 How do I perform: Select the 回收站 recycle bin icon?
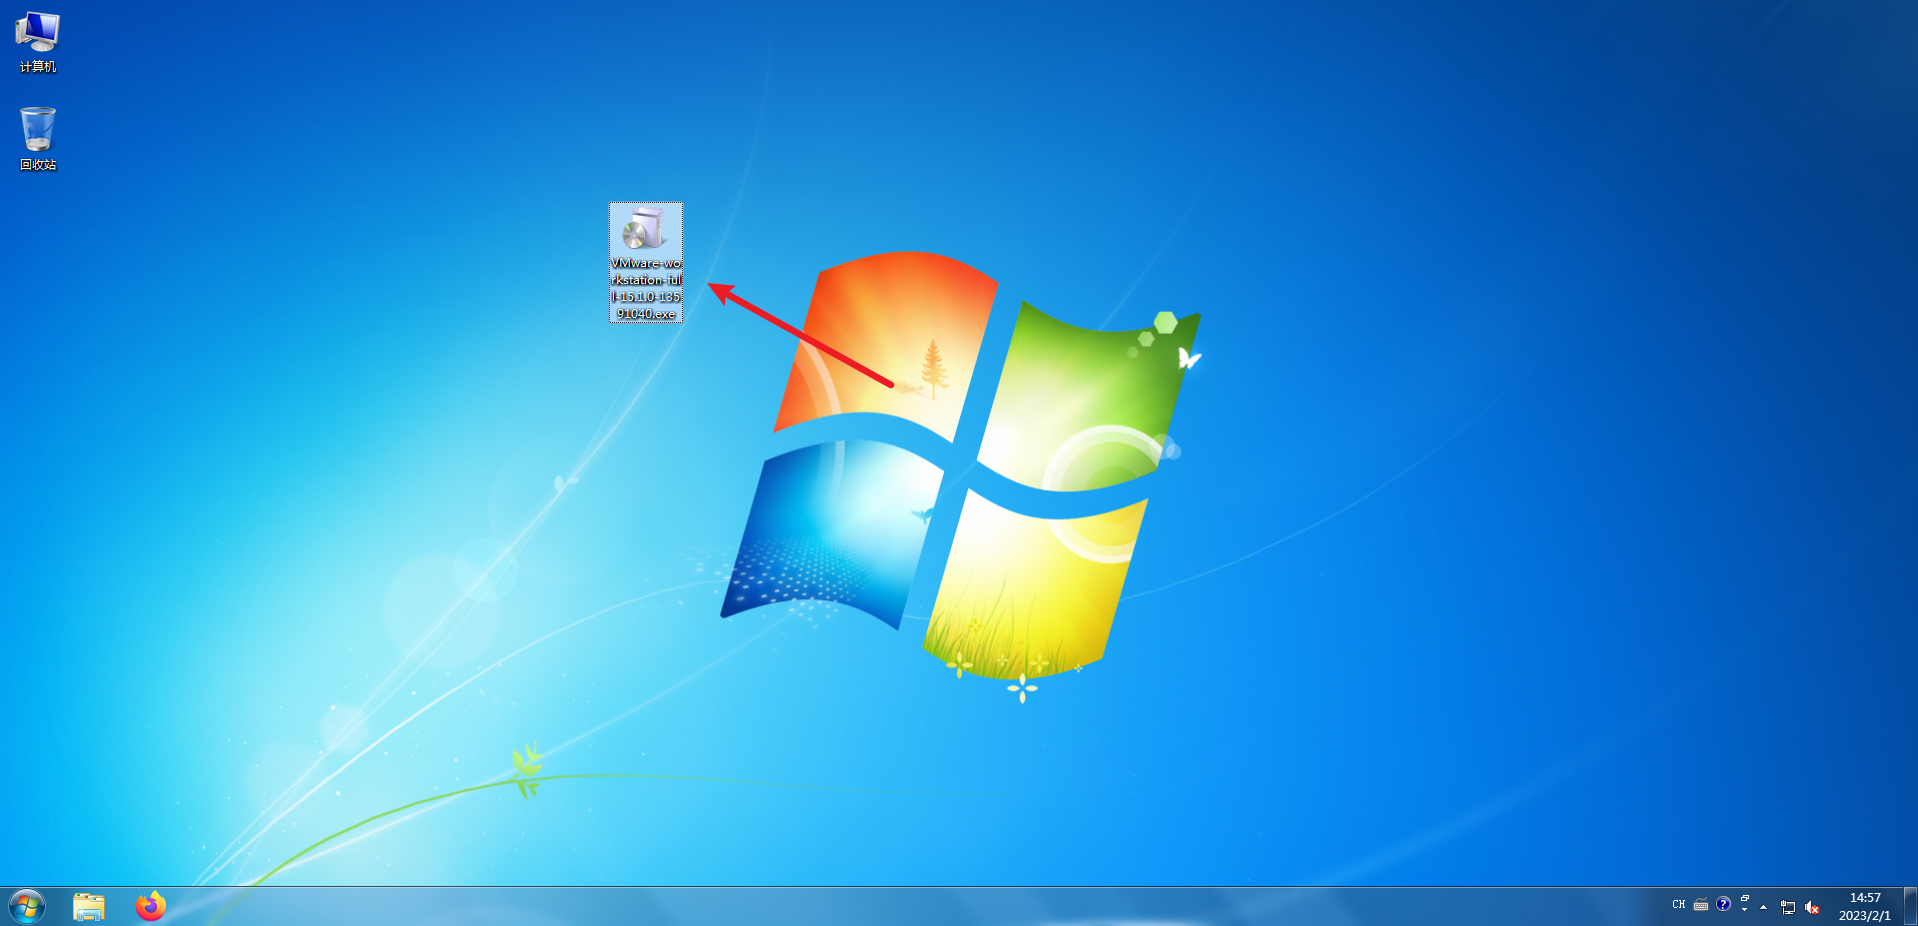tap(38, 139)
